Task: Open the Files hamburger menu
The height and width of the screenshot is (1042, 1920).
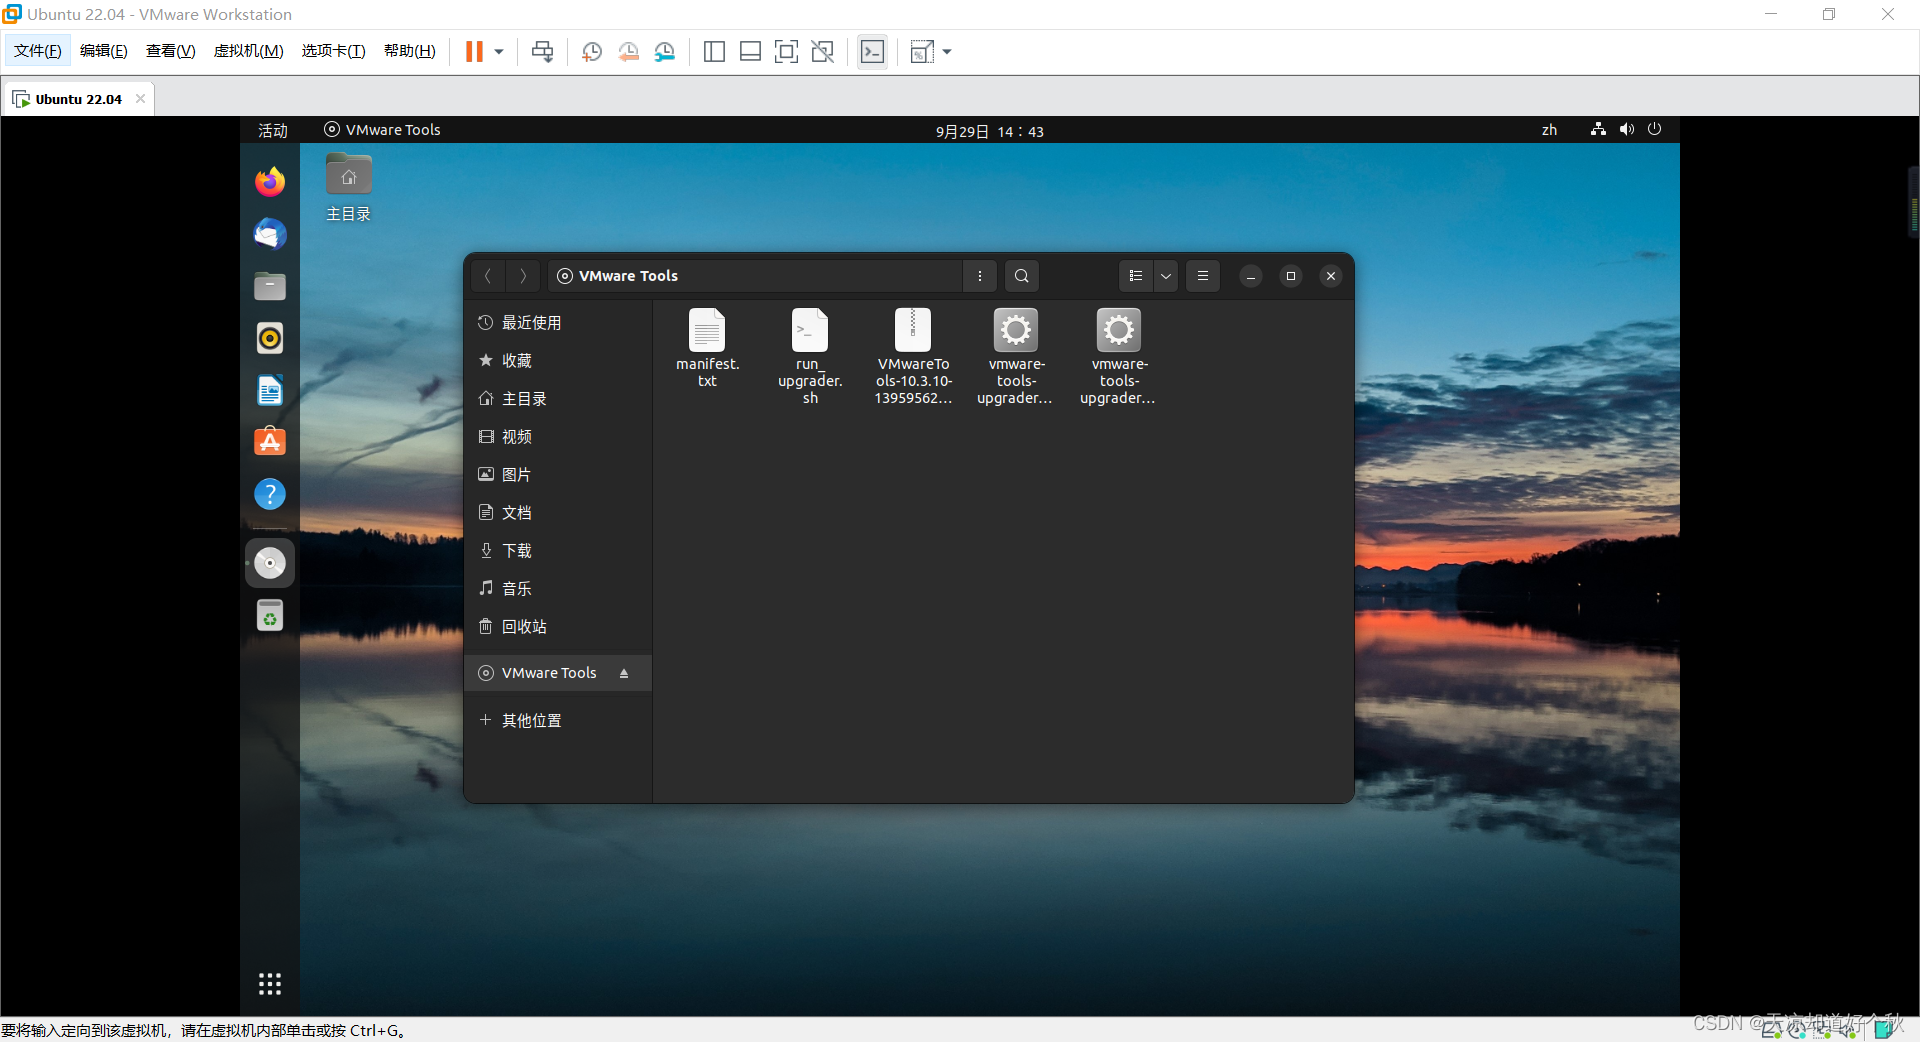Action: coord(1203,276)
